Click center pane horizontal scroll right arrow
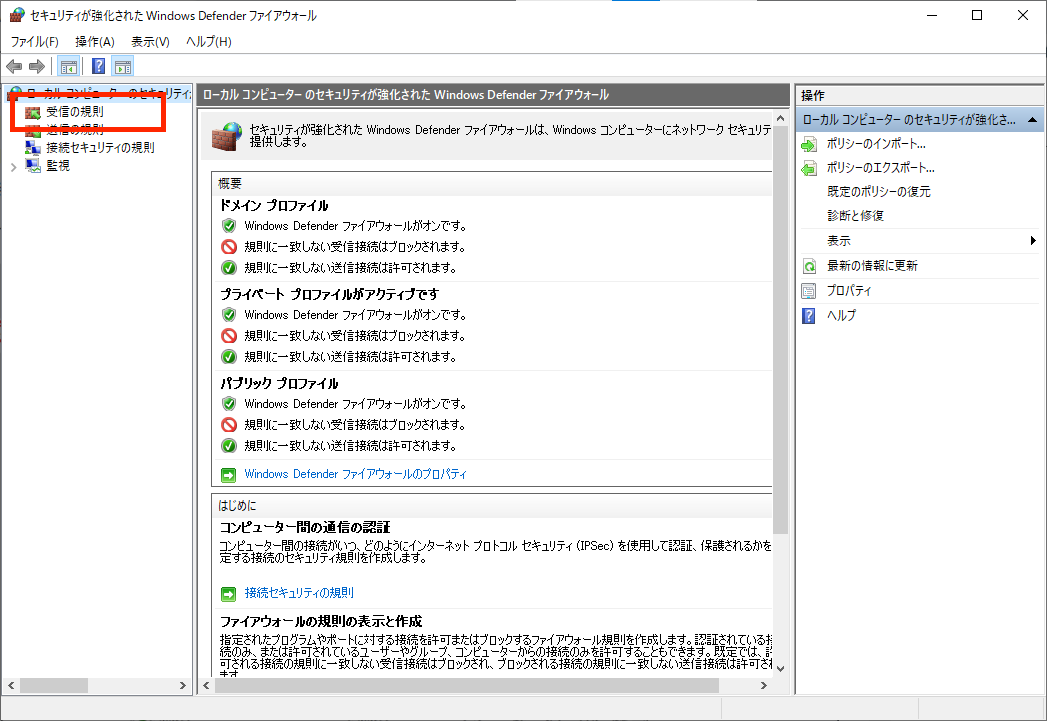 765,686
